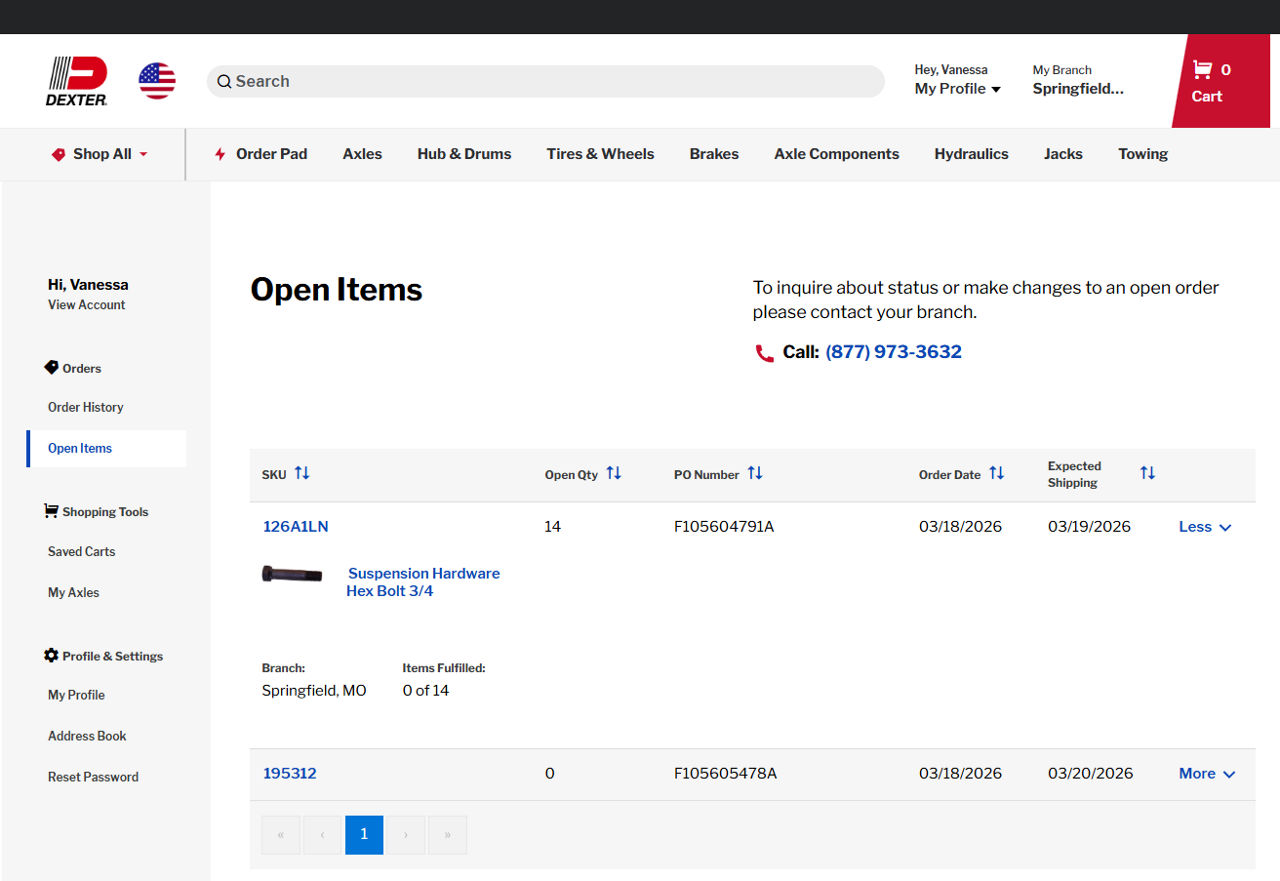Go to Order History in sidebar
Image resolution: width=1280 pixels, height=881 pixels.
coord(86,407)
